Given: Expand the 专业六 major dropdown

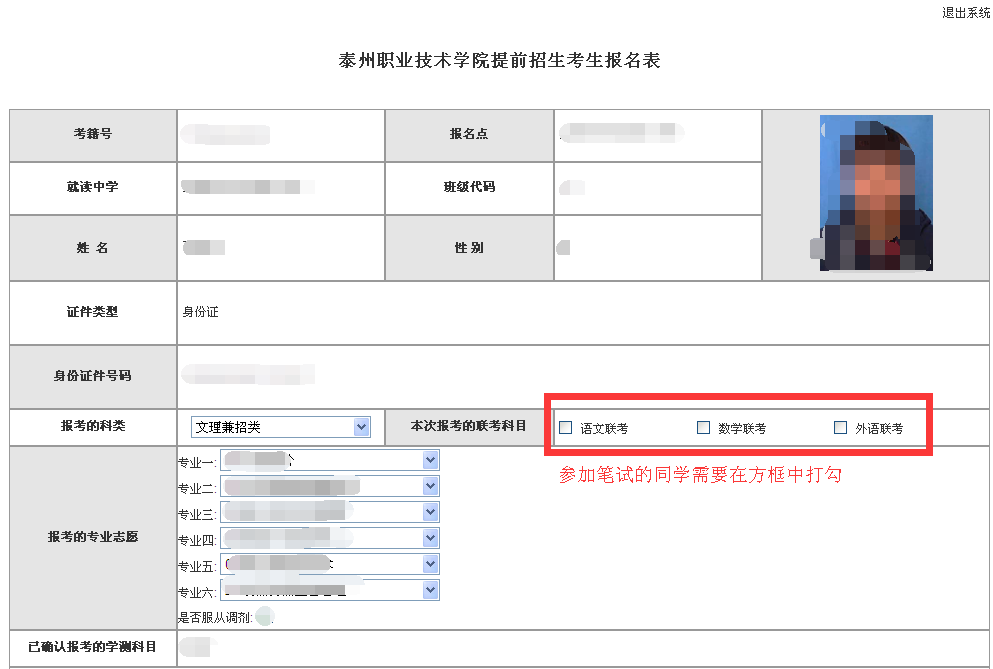Looking at the screenshot, I should 329,590.
